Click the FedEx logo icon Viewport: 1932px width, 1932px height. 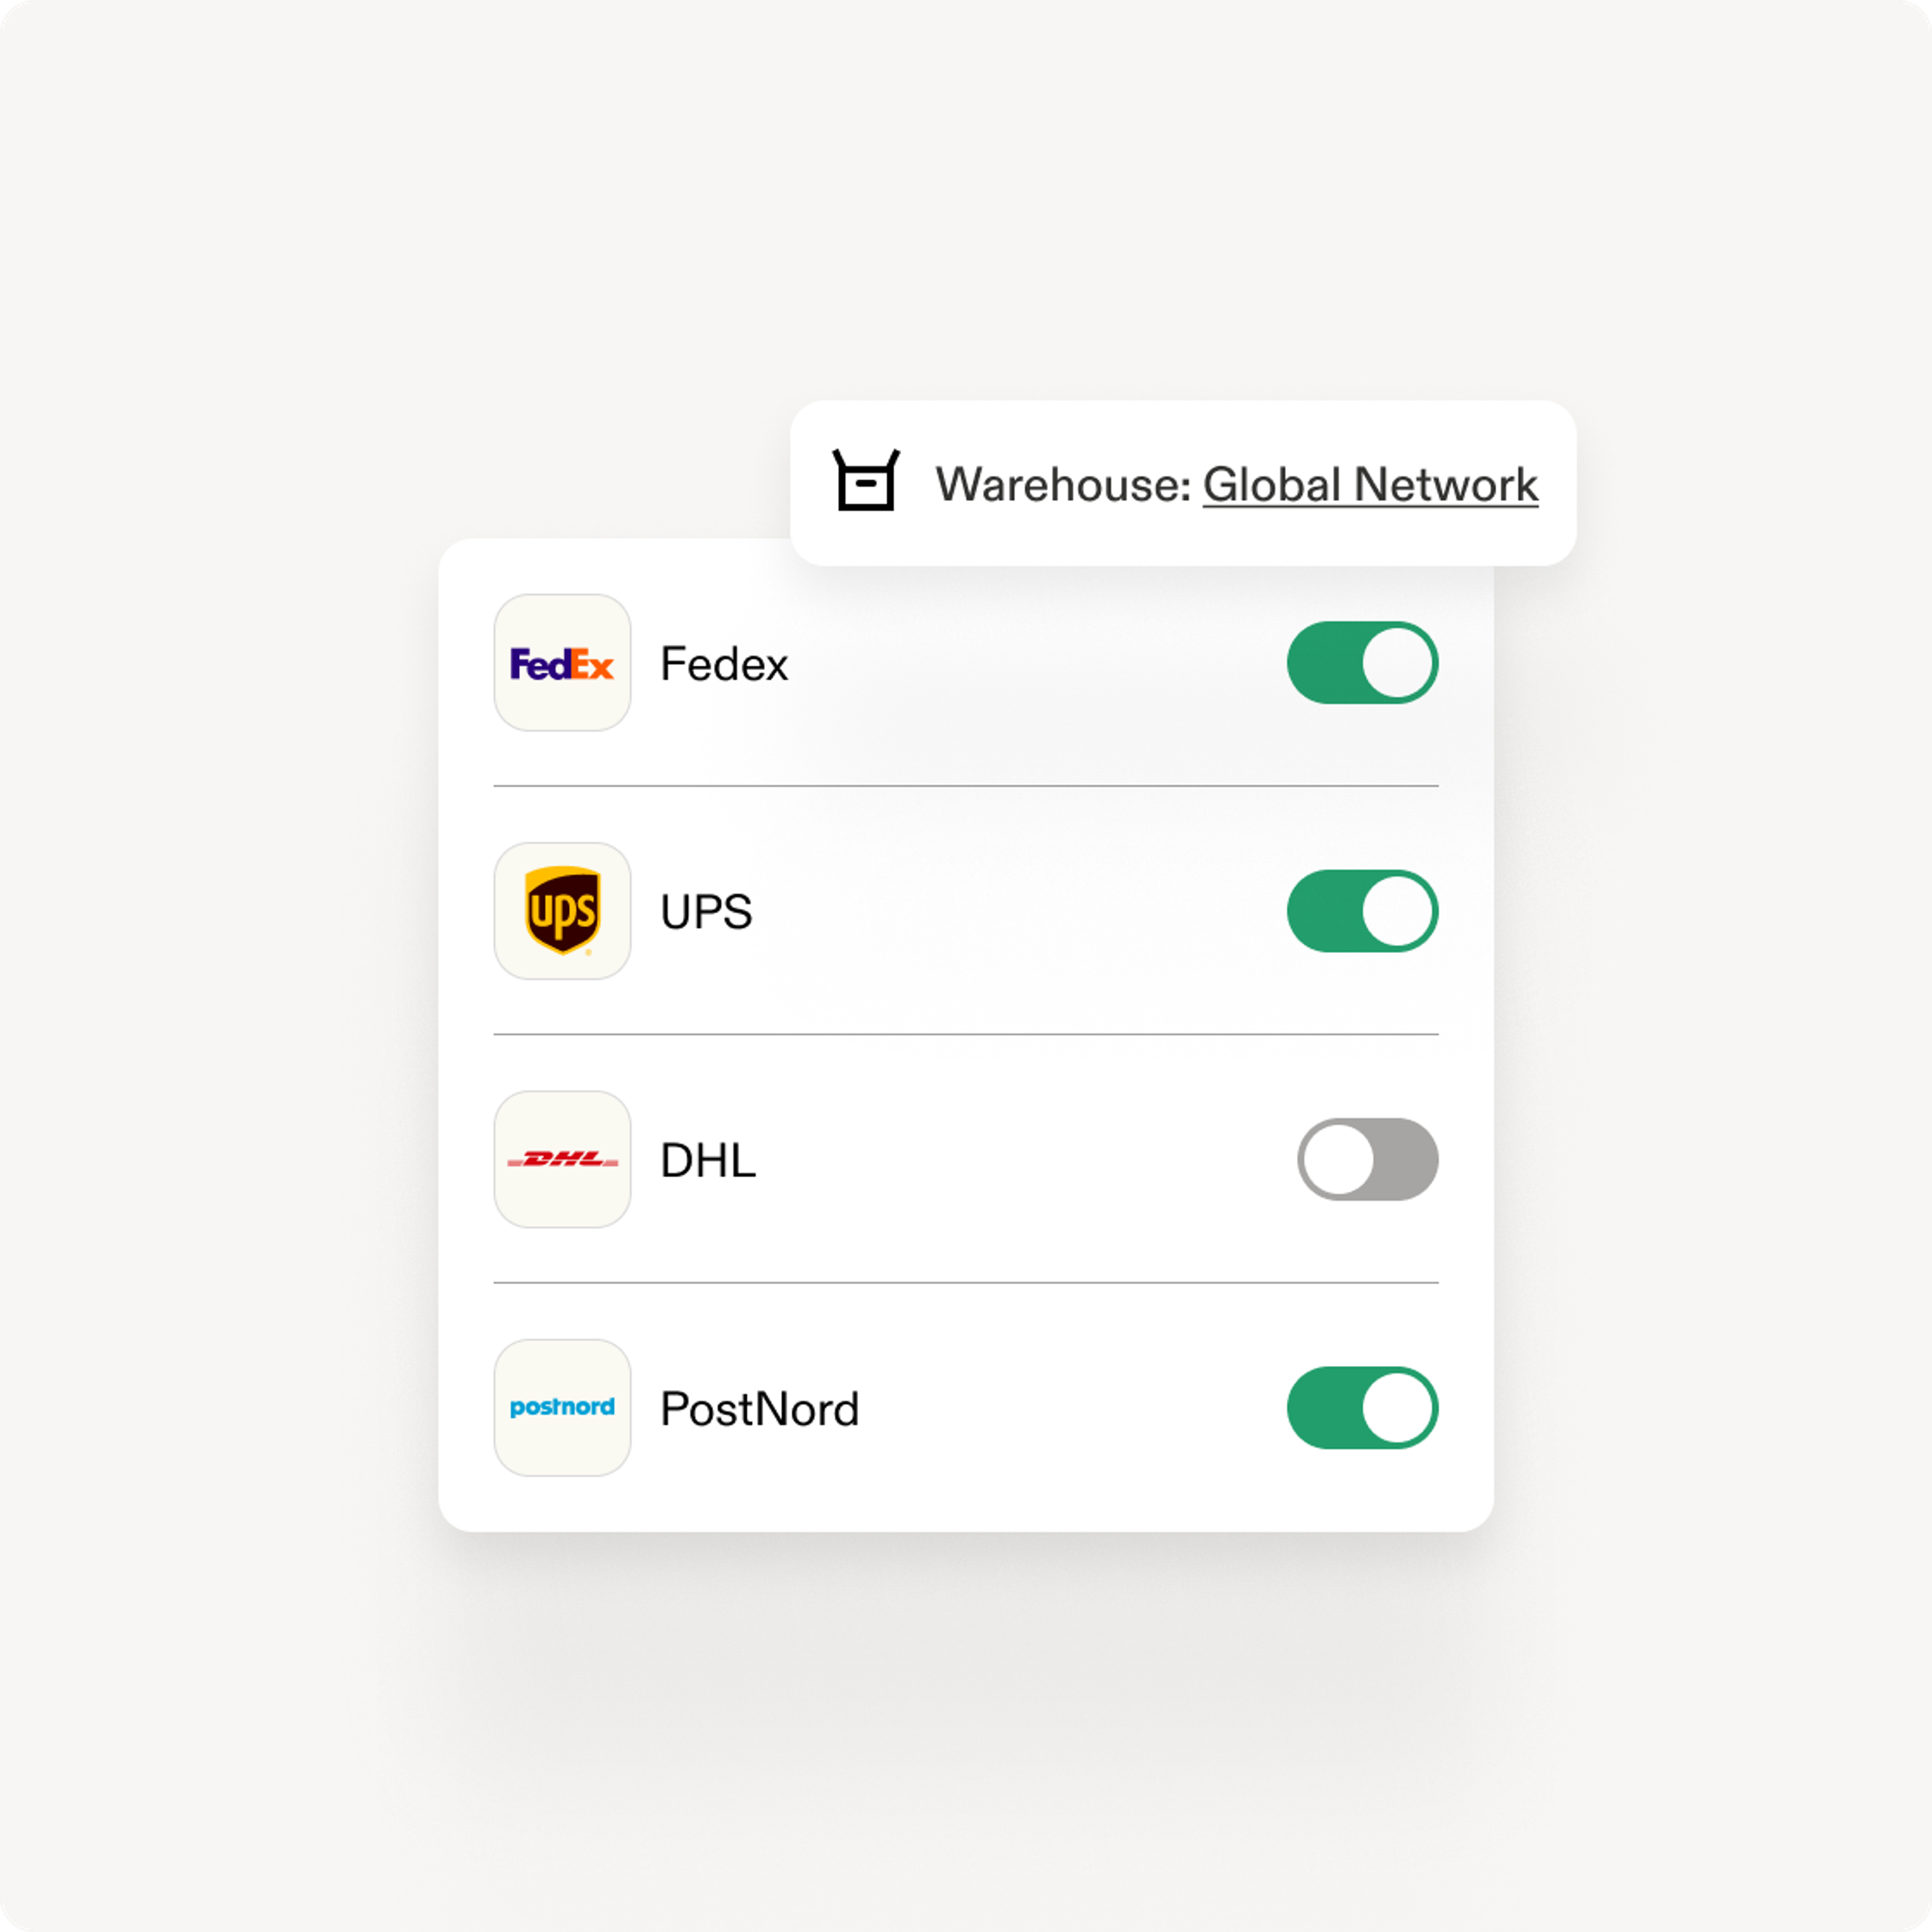[562, 663]
